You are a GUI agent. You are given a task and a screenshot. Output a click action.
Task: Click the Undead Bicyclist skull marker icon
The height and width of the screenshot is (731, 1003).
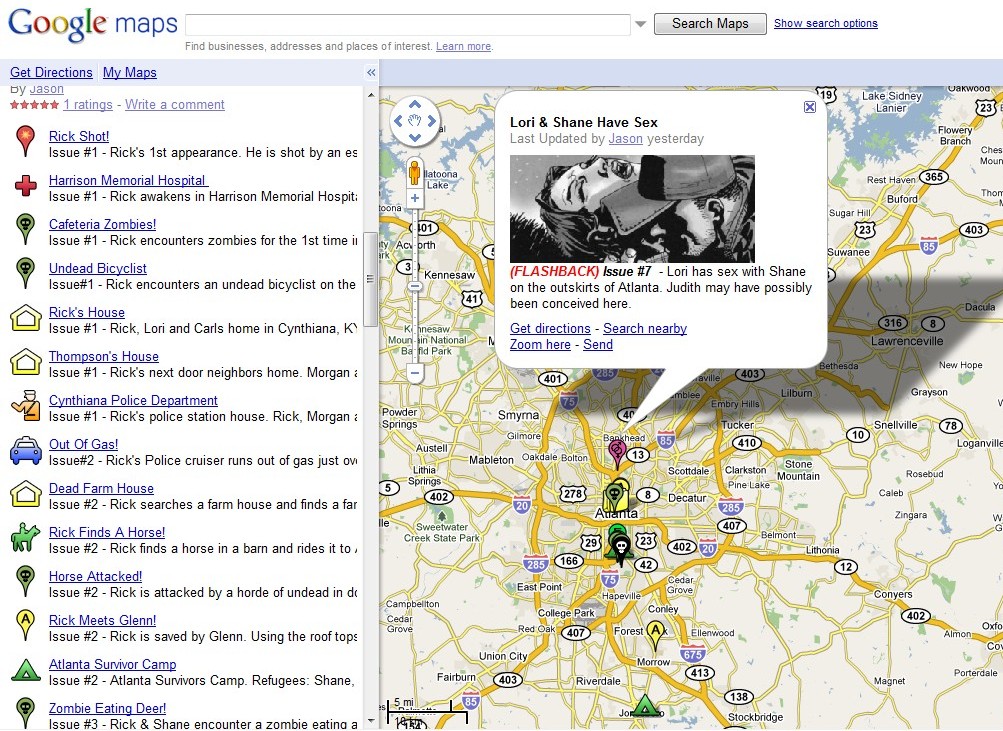25,273
